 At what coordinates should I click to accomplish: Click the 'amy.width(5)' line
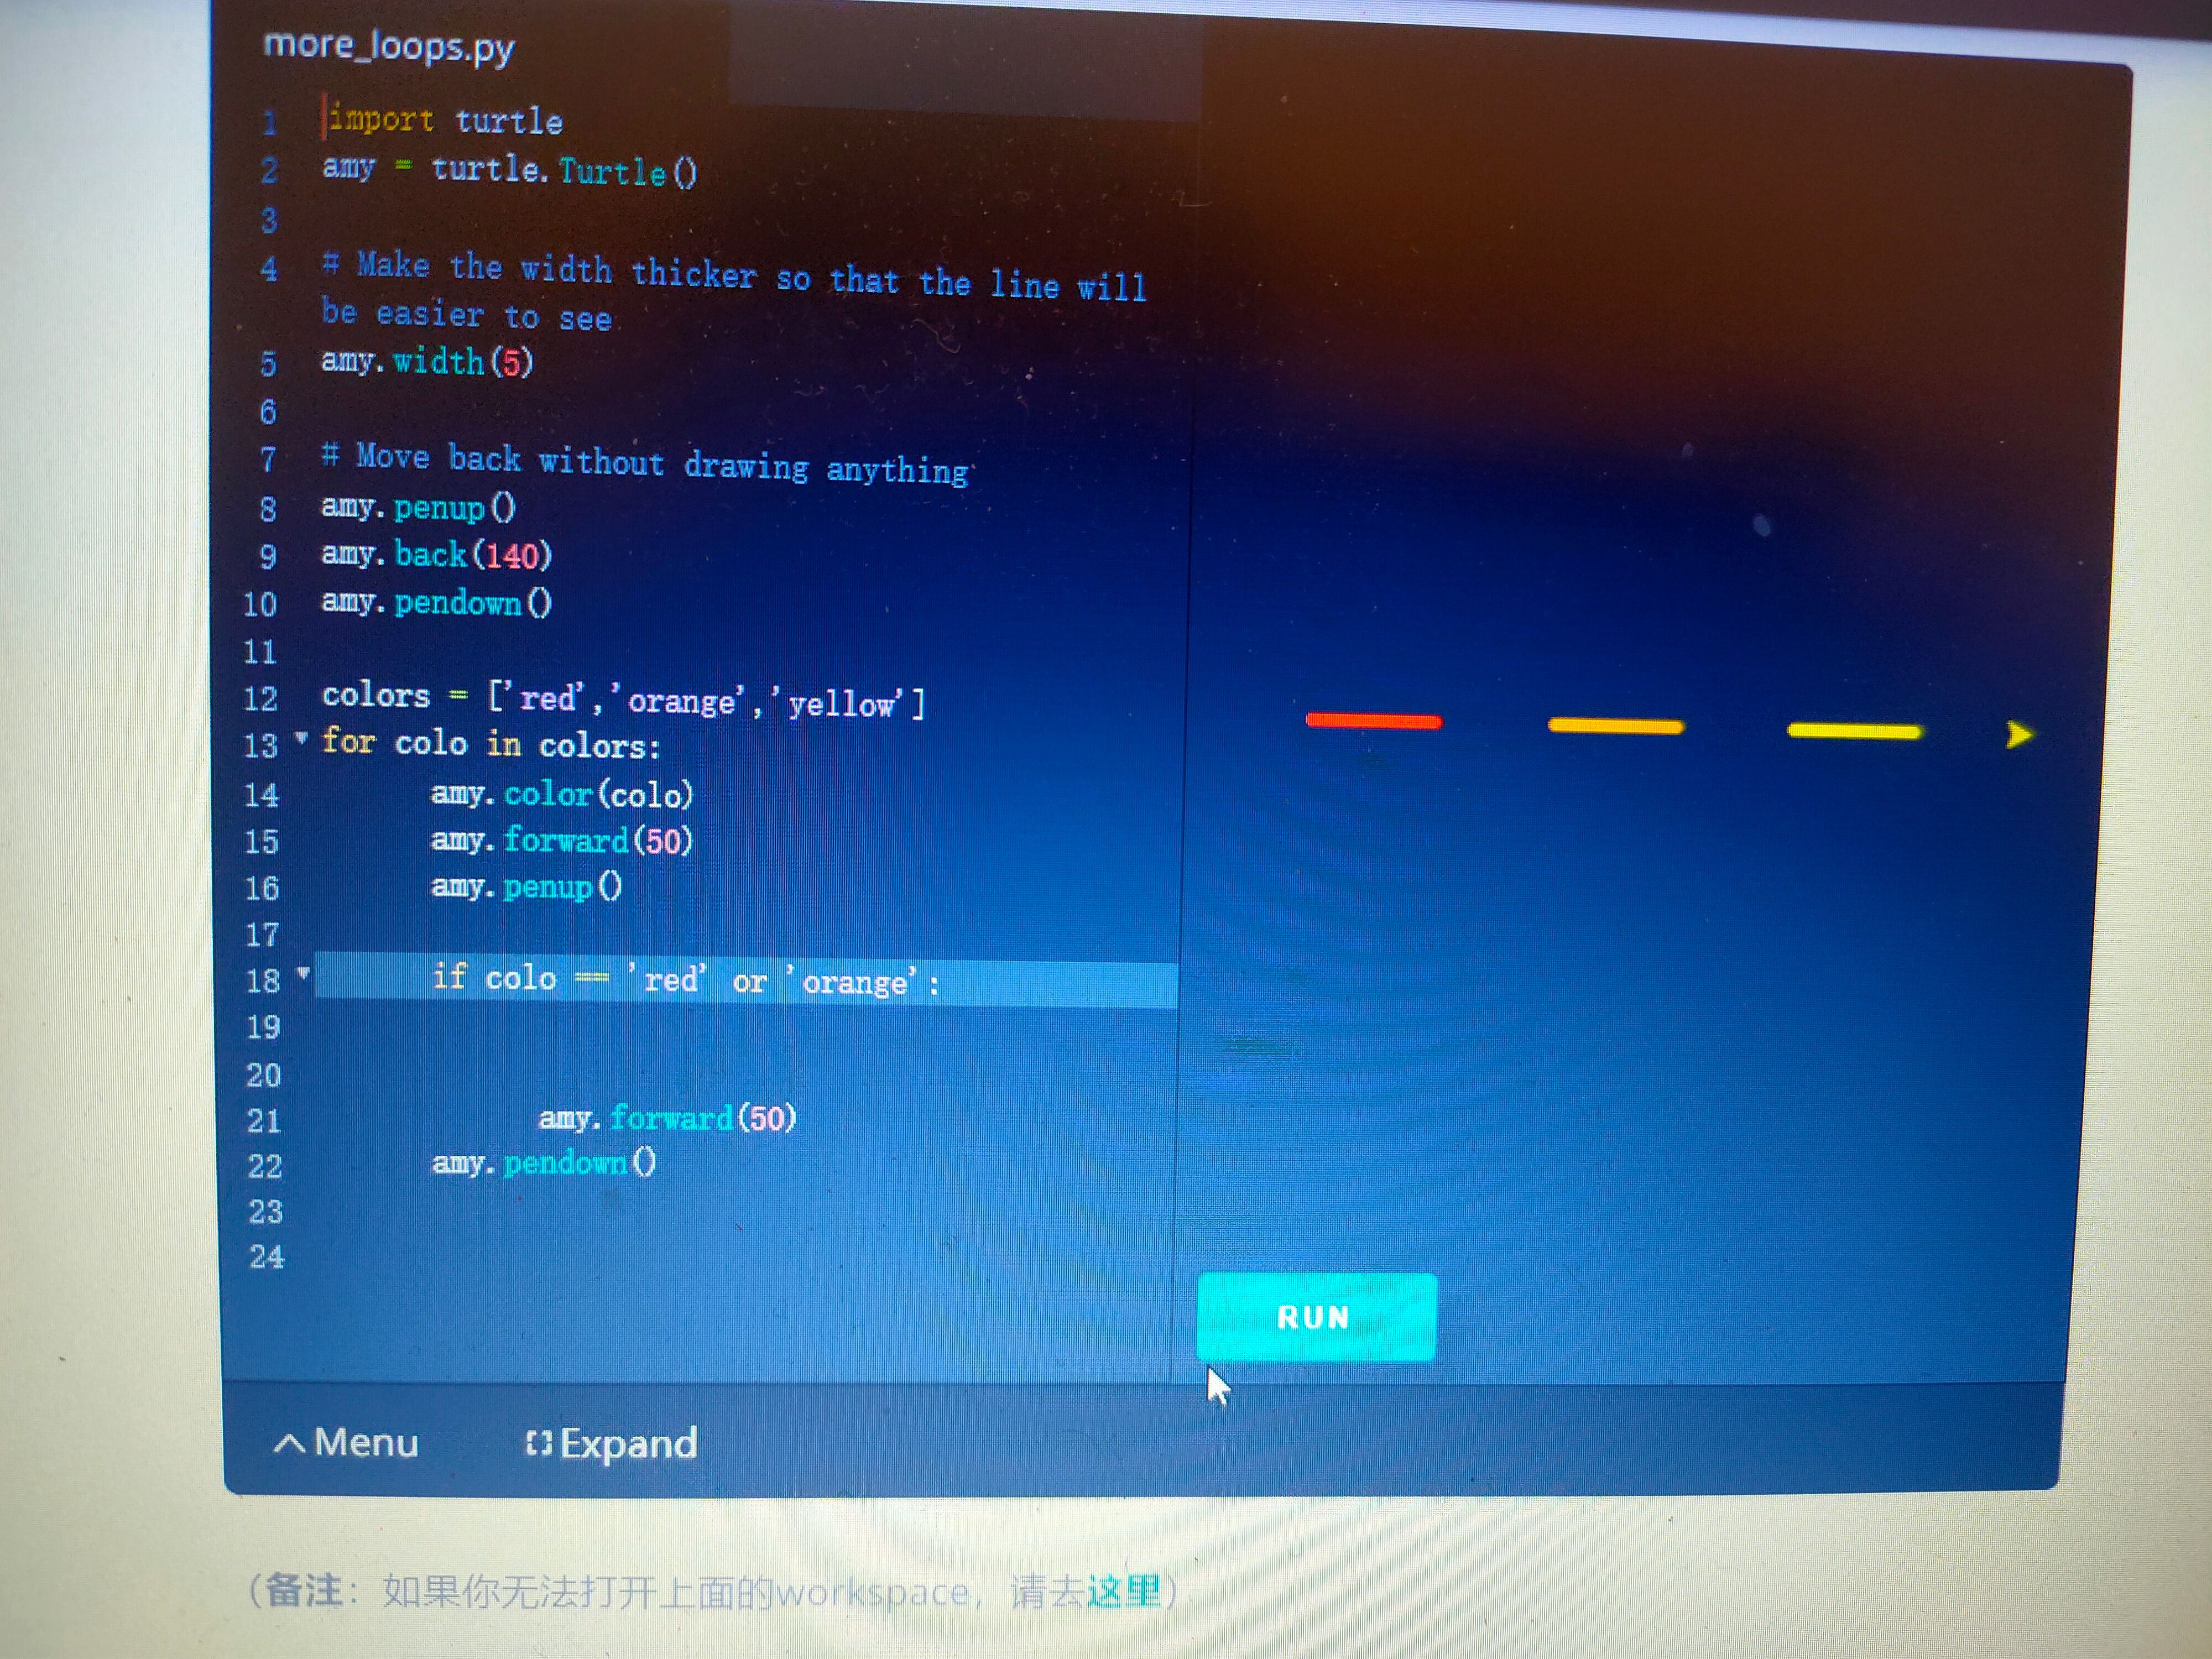tap(427, 361)
